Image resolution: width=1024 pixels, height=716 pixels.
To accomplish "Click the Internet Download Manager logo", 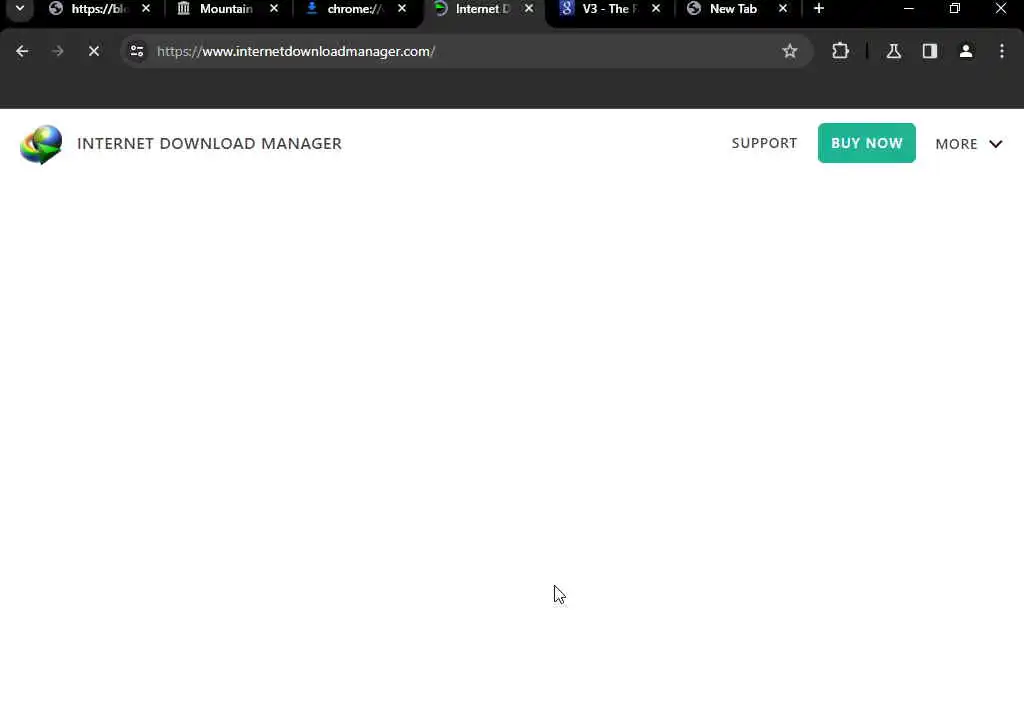I will (41, 144).
